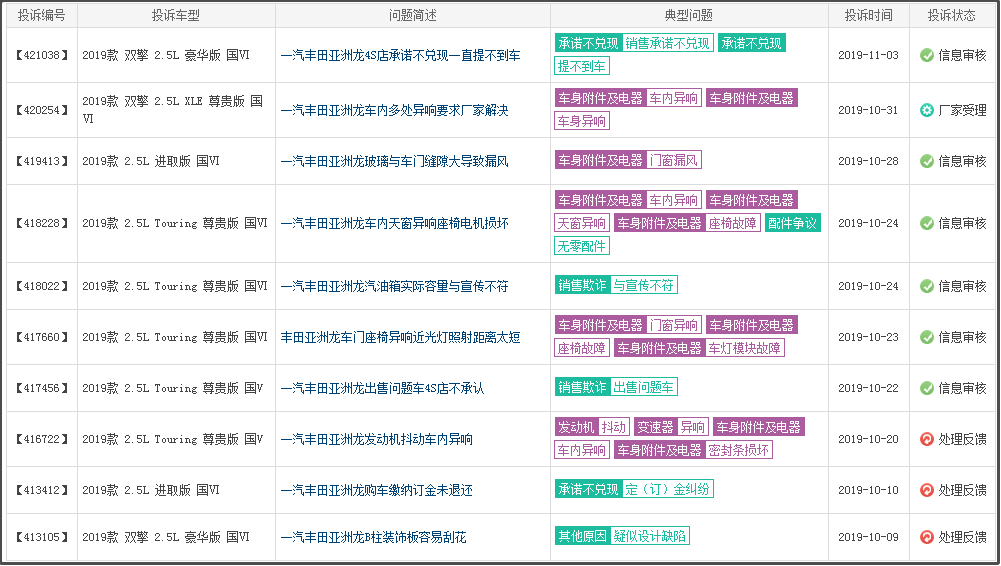Select complaint number 【420254】
This screenshot has height=566, width=1001.
point(41,110)
